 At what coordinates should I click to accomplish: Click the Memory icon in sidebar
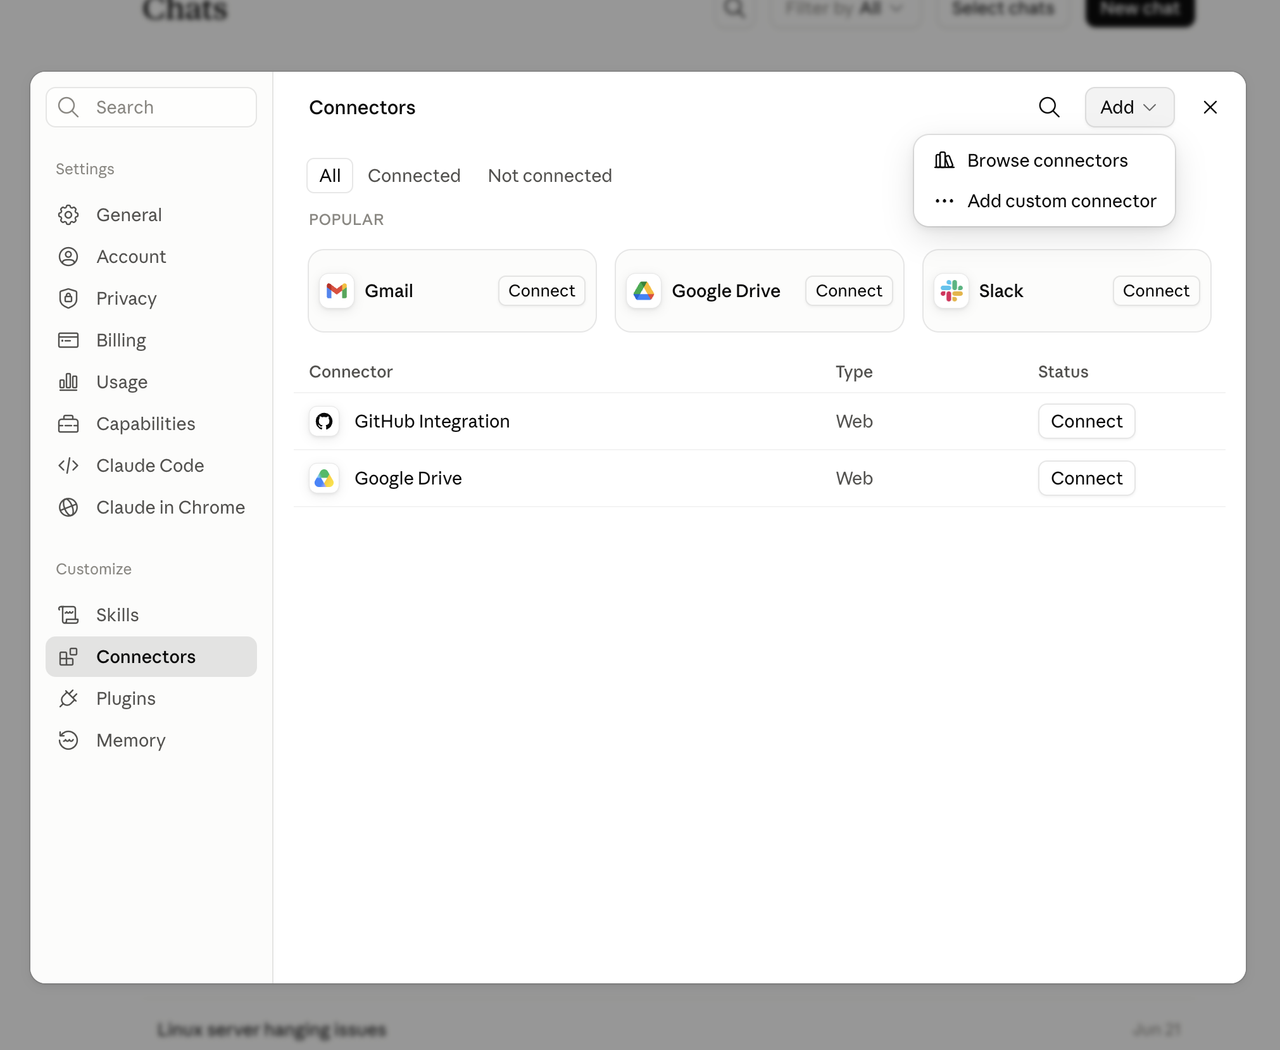point(68,741)
